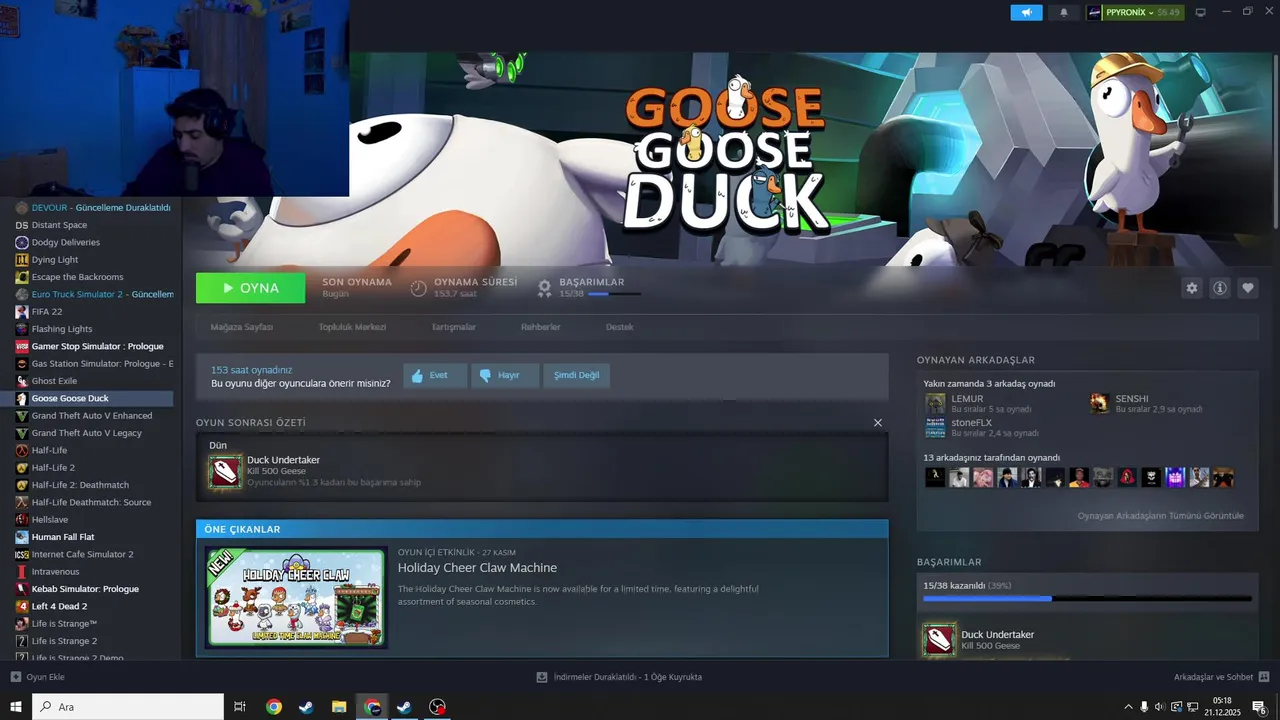This screenshot has width=1280, height=720.
Task: Click the Goose Goose Duck library icon
Action: tap(22, 398)
